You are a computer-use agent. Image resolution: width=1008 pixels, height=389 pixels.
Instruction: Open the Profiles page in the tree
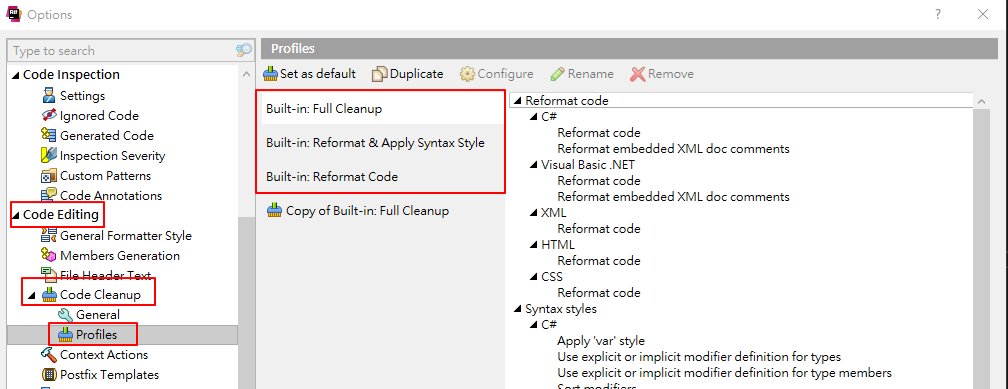96,334
